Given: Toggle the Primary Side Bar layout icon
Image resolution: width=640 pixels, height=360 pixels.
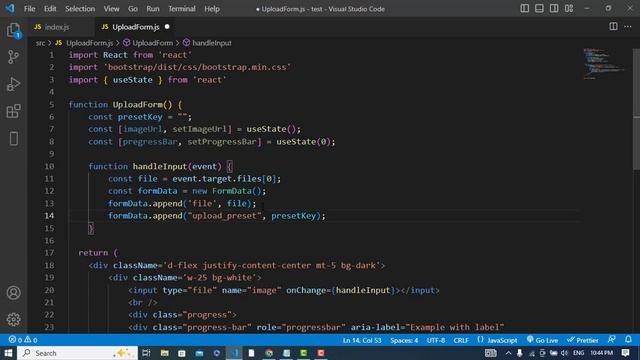Looking at the screenshot, I should coord(524,9).
